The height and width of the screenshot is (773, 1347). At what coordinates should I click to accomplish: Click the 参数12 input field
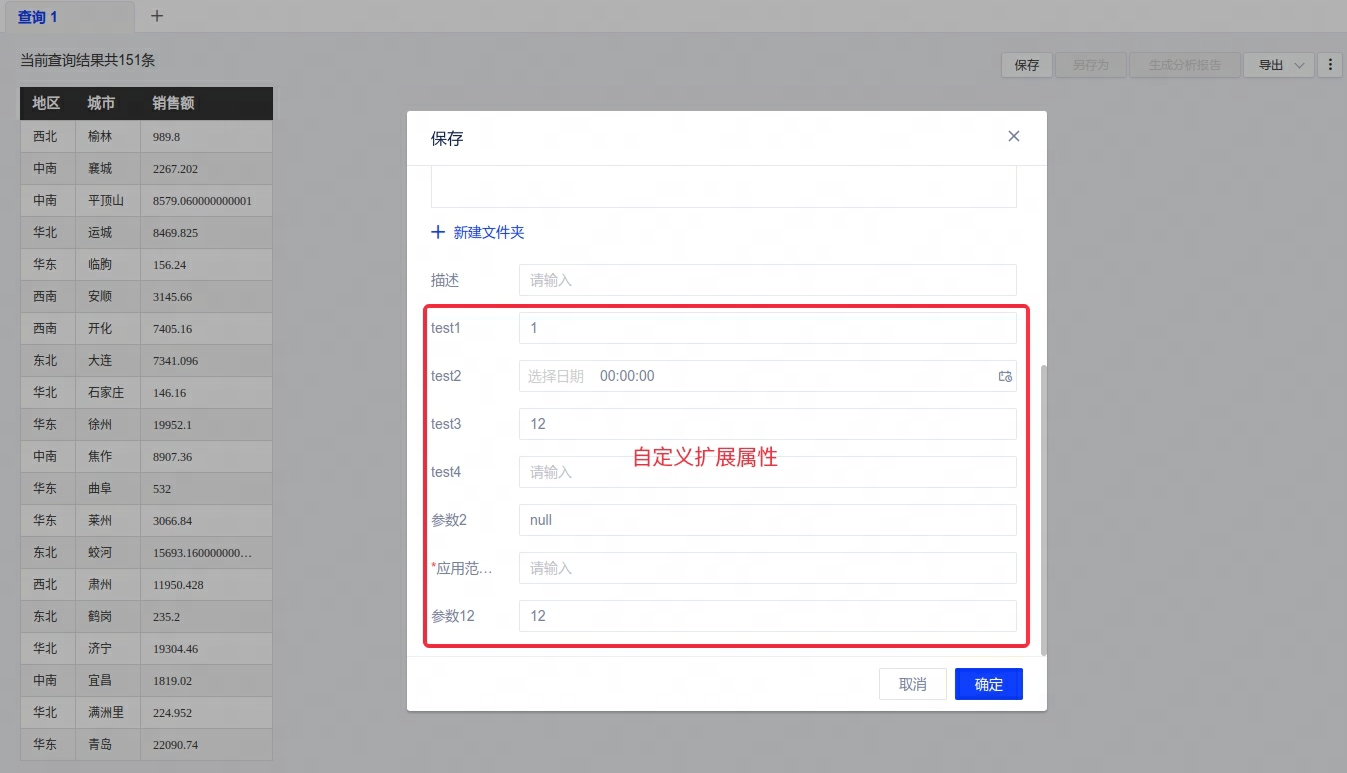(767, 616)
